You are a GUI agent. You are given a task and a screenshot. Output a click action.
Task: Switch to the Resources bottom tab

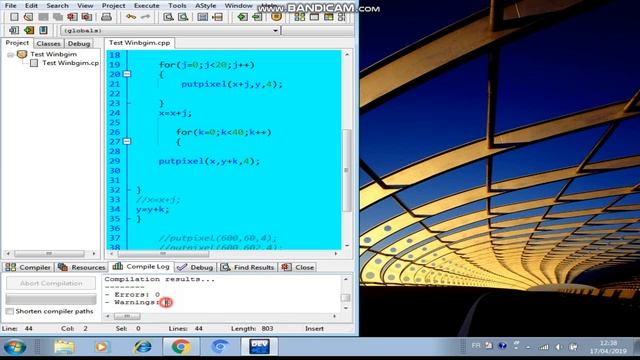pyautogui.click(x=81, y=267)
